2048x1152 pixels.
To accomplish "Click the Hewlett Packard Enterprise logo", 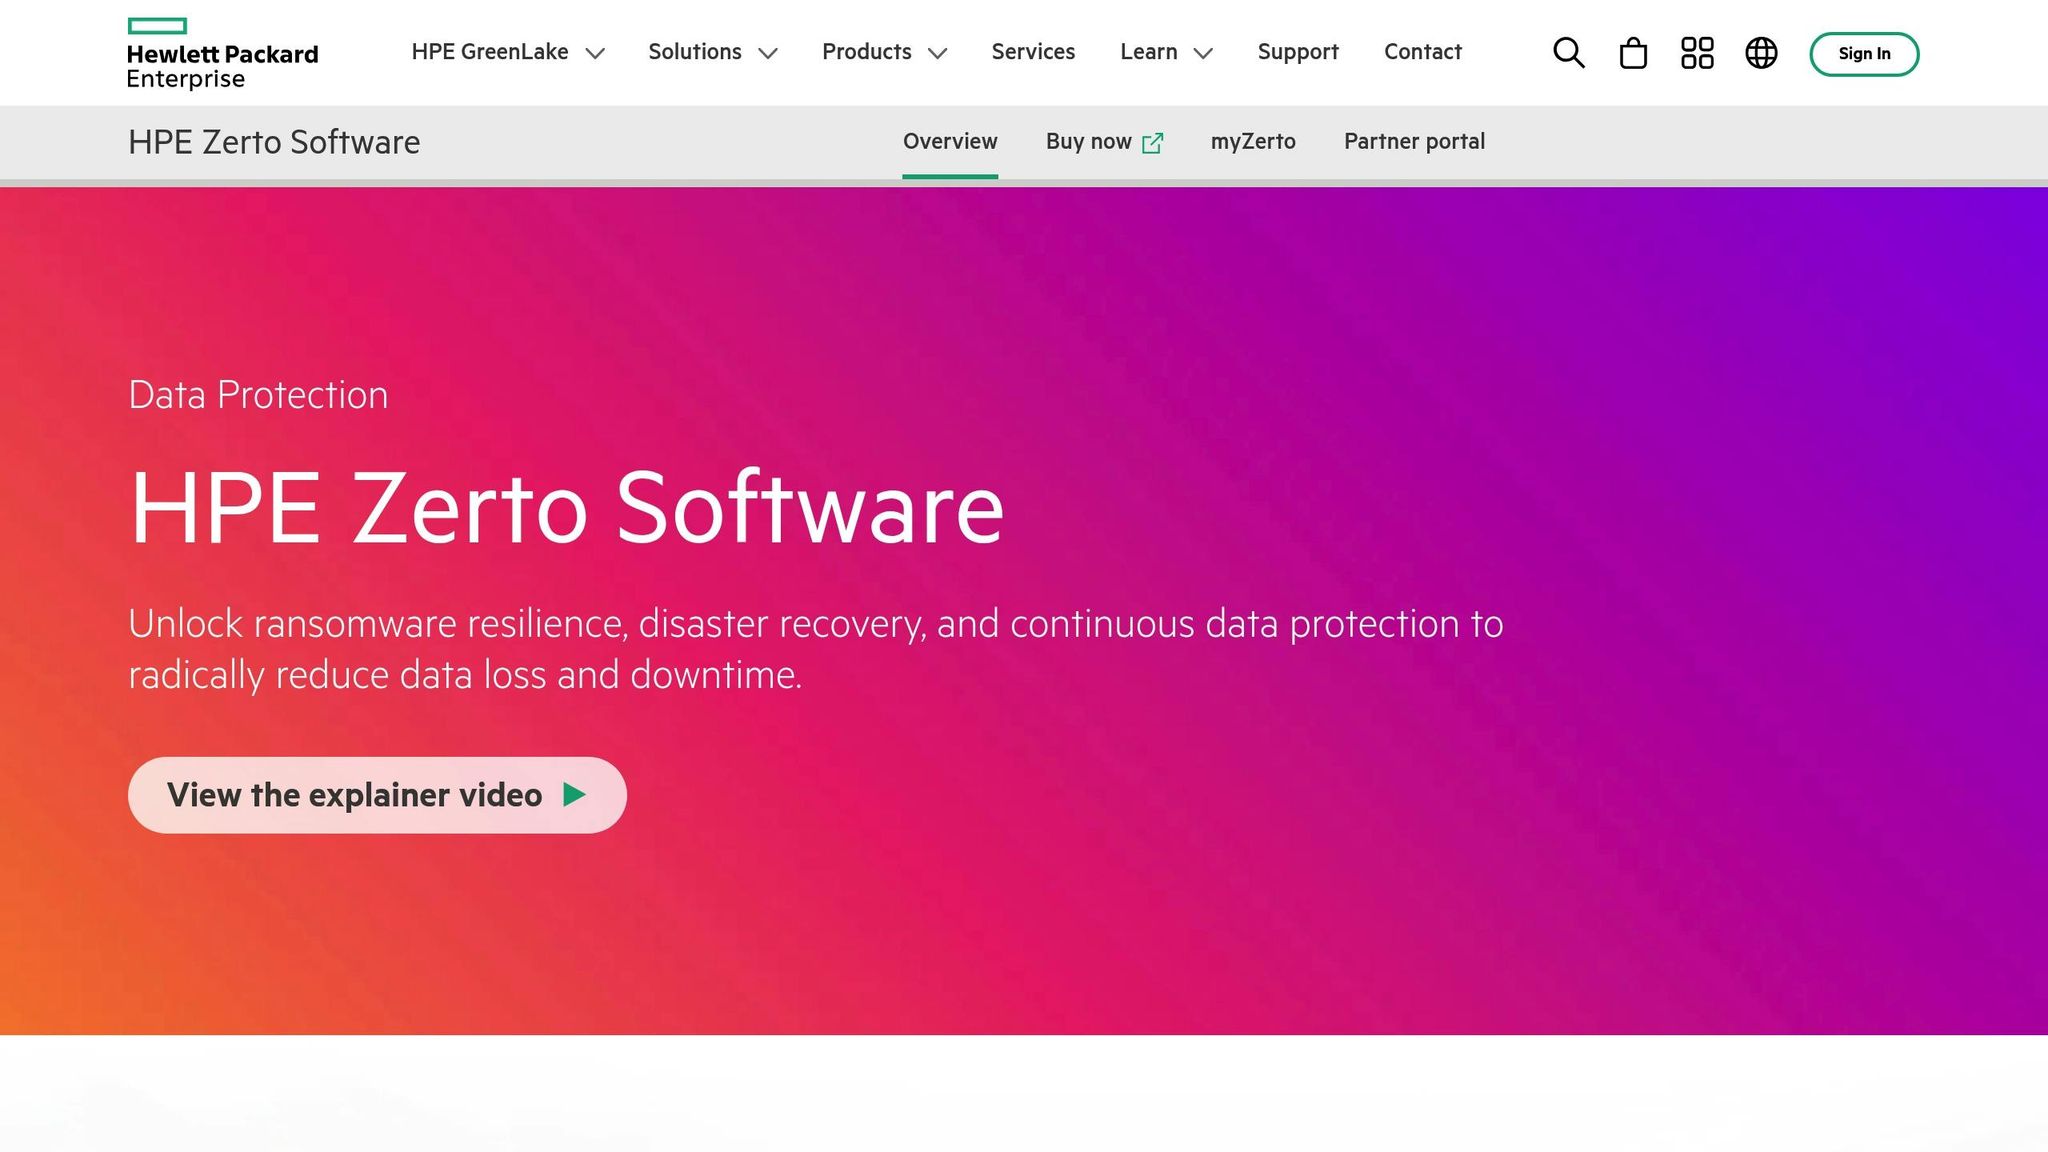I will [222, 54].
